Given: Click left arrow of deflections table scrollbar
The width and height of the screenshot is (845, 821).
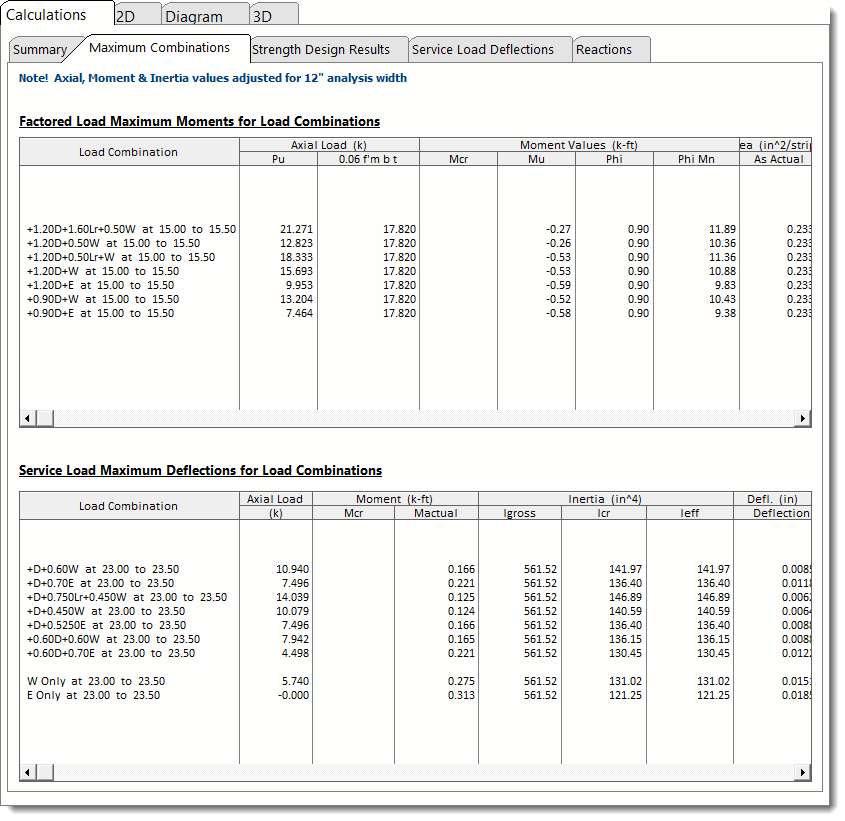Looking at the screenshot, I should pos(28,773).
